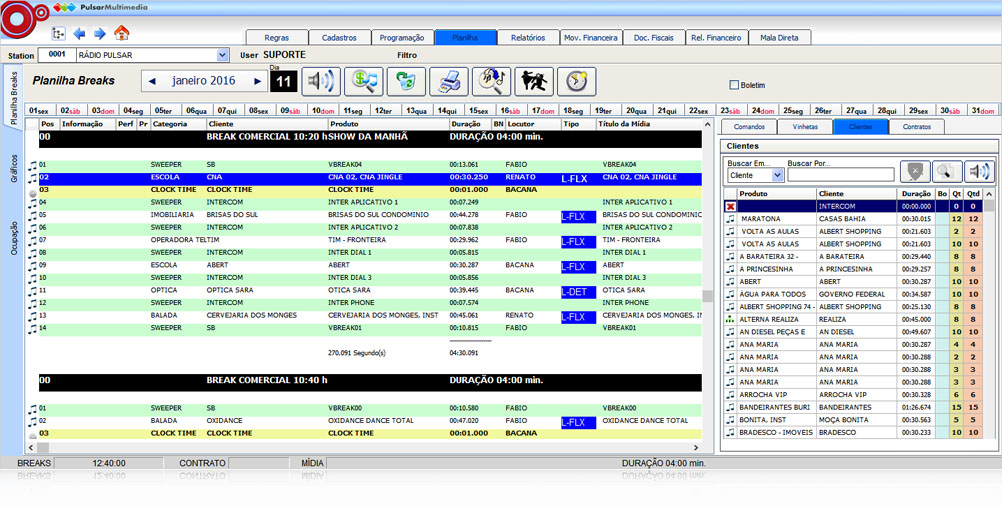
Task: Click the music note on the OXIDANCE row
Action: point(32,422)
